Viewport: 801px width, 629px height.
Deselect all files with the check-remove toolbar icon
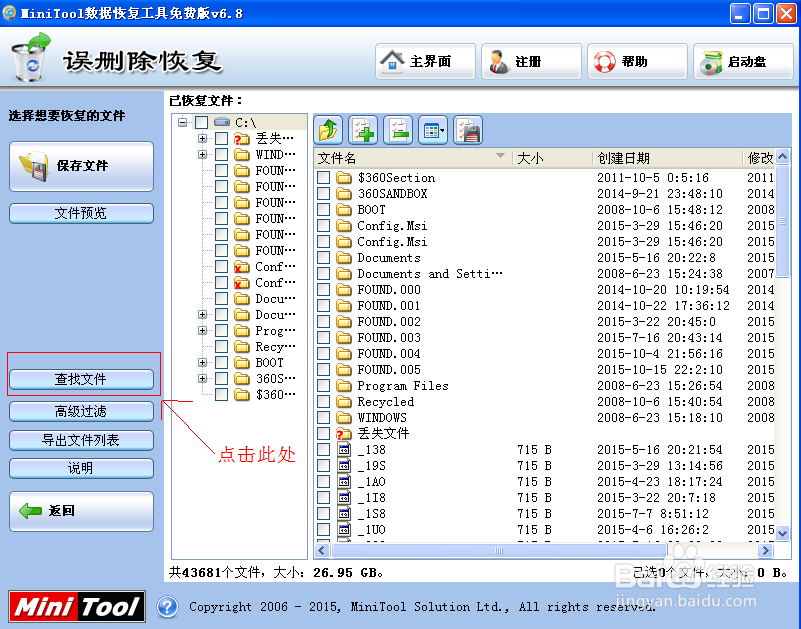click(x=398, y=130)
